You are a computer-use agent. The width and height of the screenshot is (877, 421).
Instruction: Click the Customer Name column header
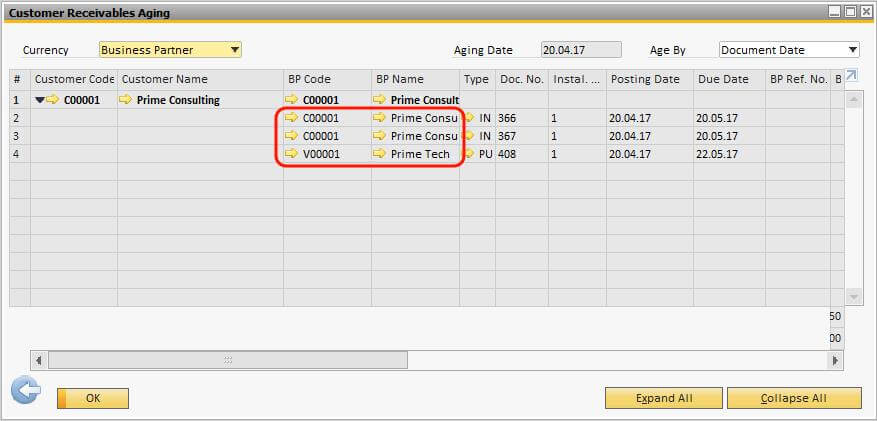click(x=200, y=79)
